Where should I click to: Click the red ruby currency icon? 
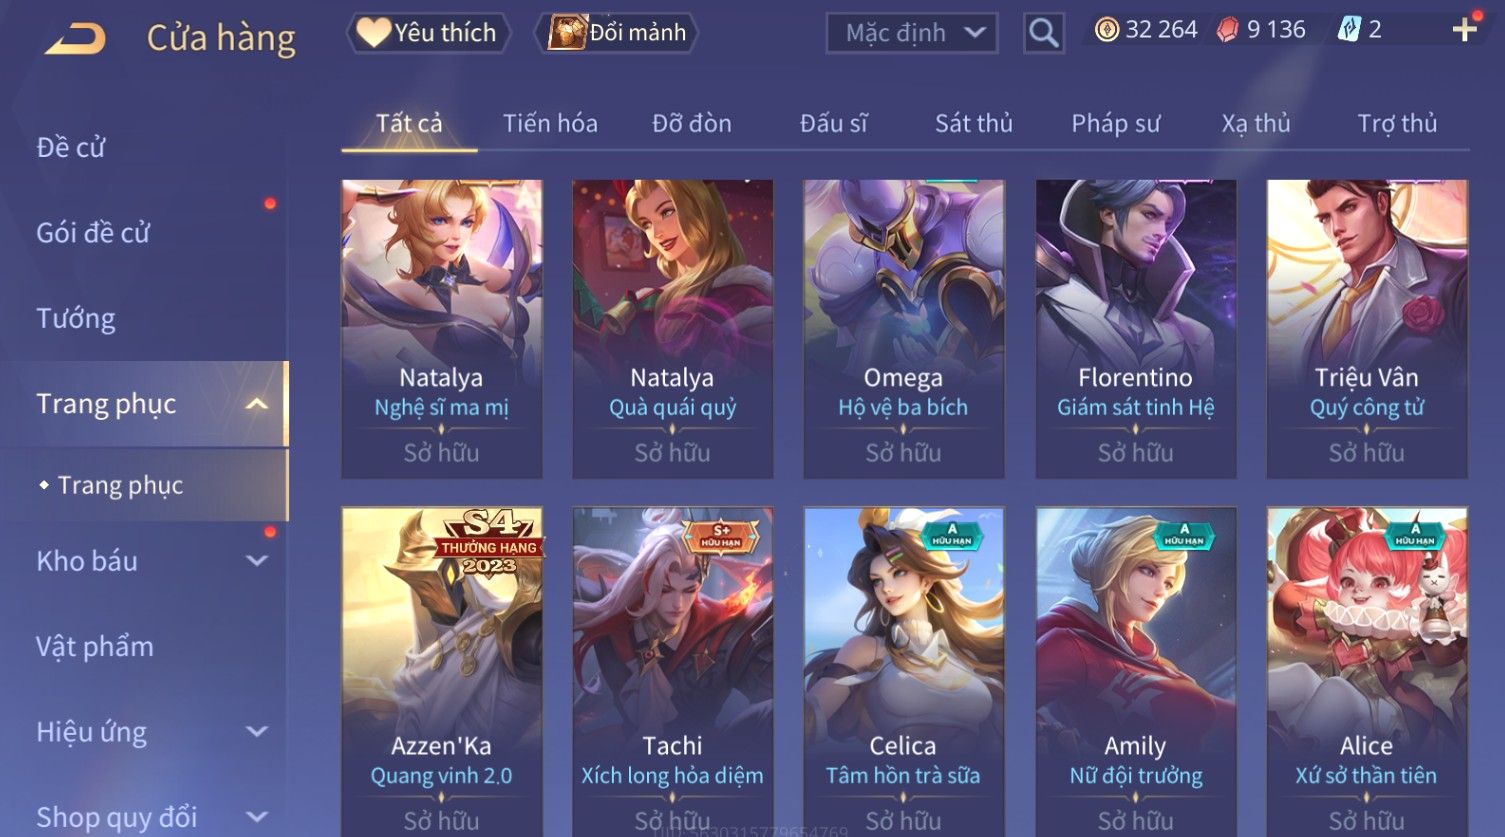(x=1227, y=30)
